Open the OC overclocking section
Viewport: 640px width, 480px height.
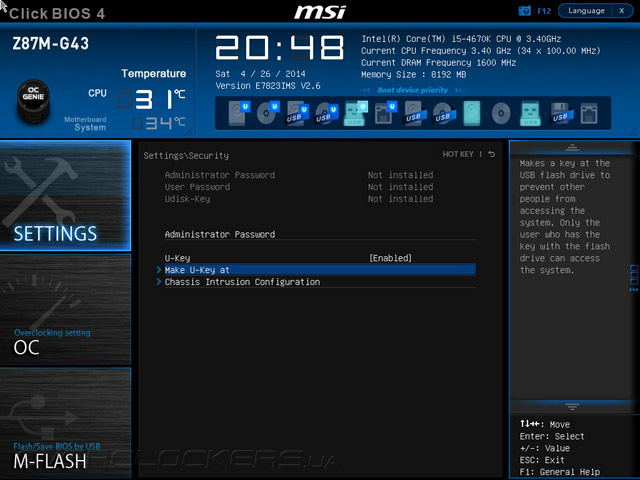coord(65,309)
